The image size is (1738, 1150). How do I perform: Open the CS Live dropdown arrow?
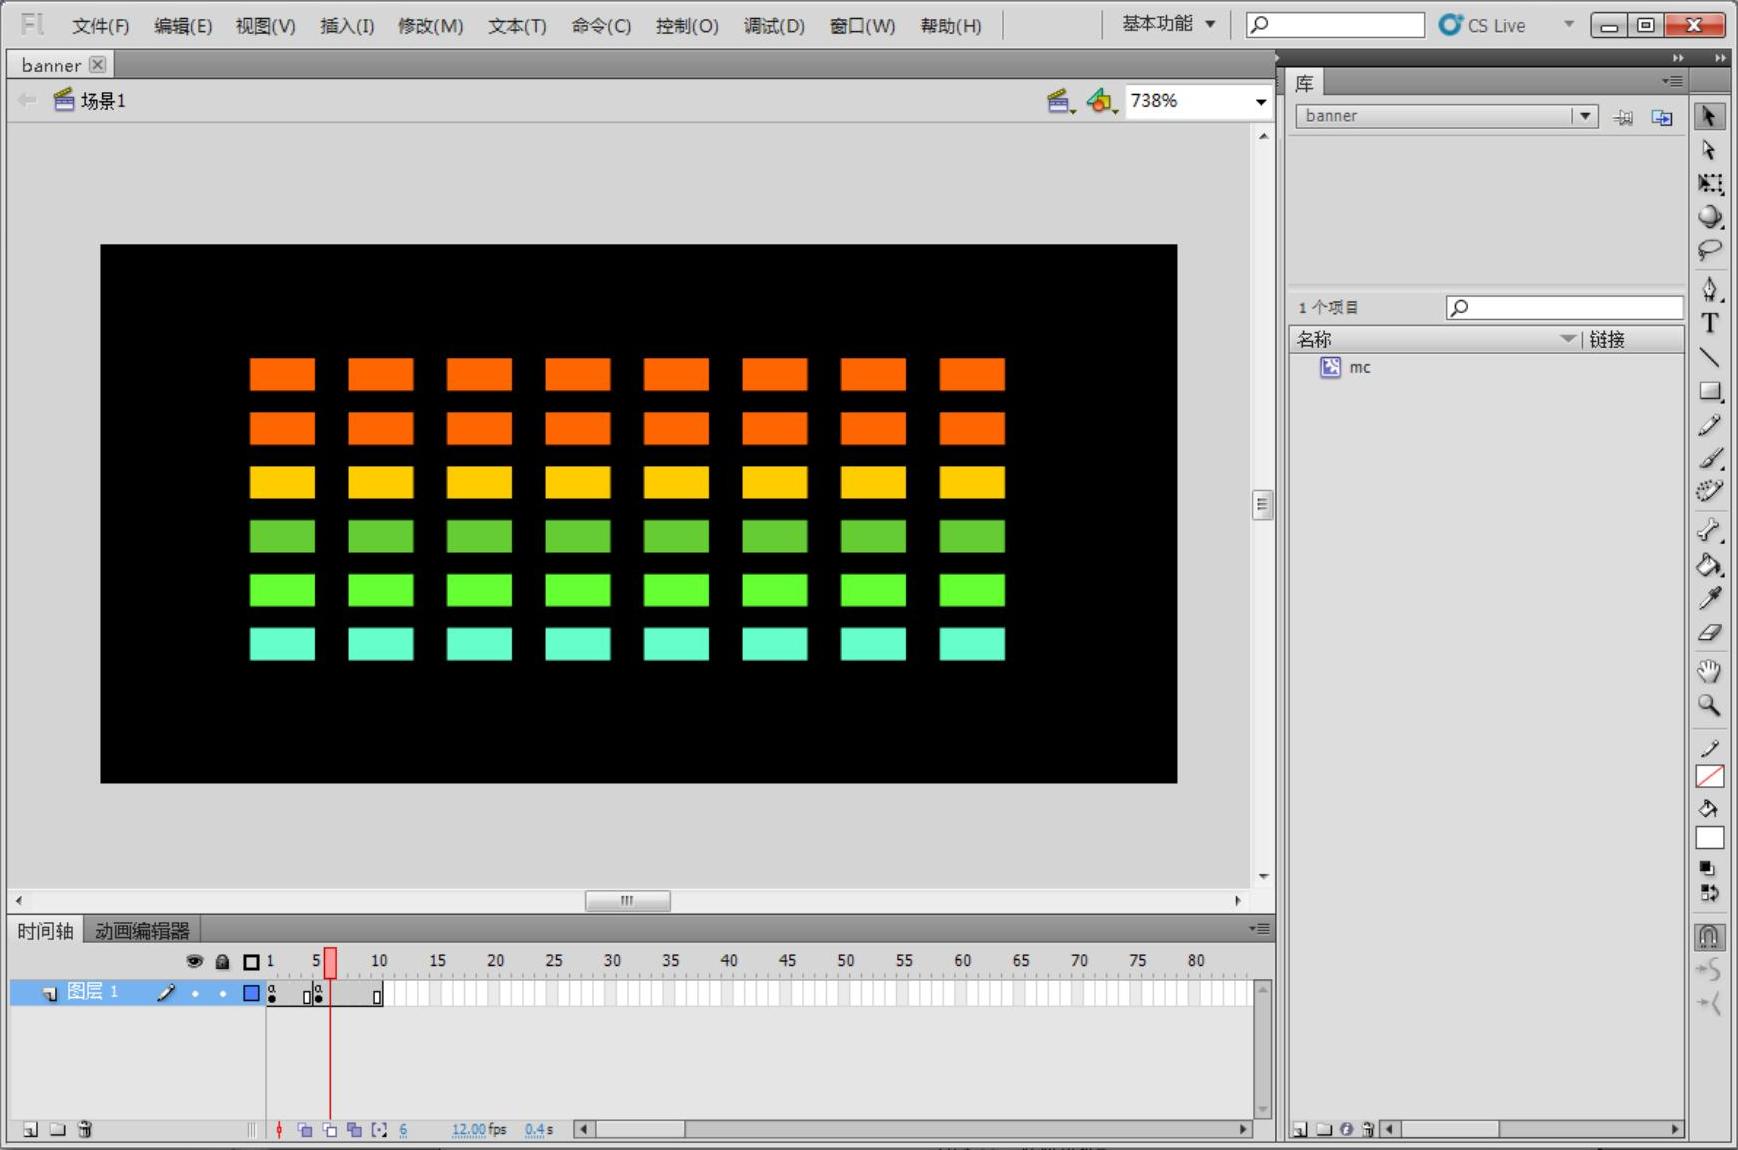[x=1569, y=24]
